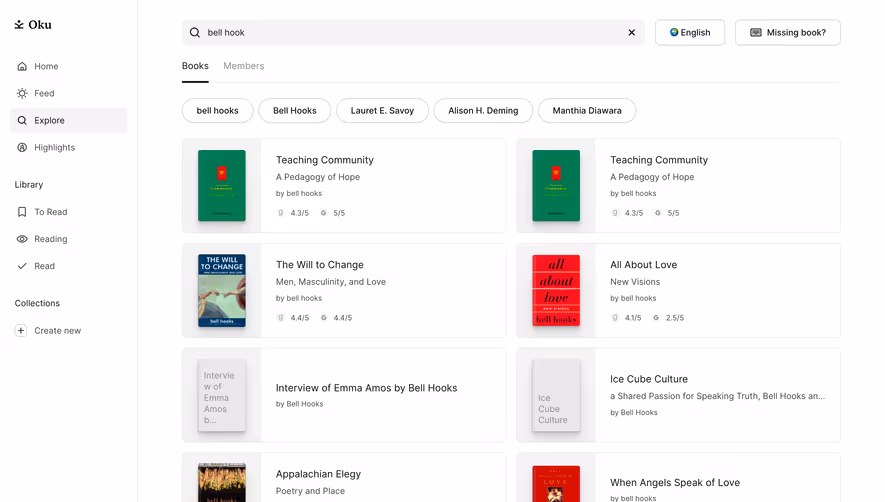
Task: Click the 'New Visions' subtitle
Action: [635, 282]
